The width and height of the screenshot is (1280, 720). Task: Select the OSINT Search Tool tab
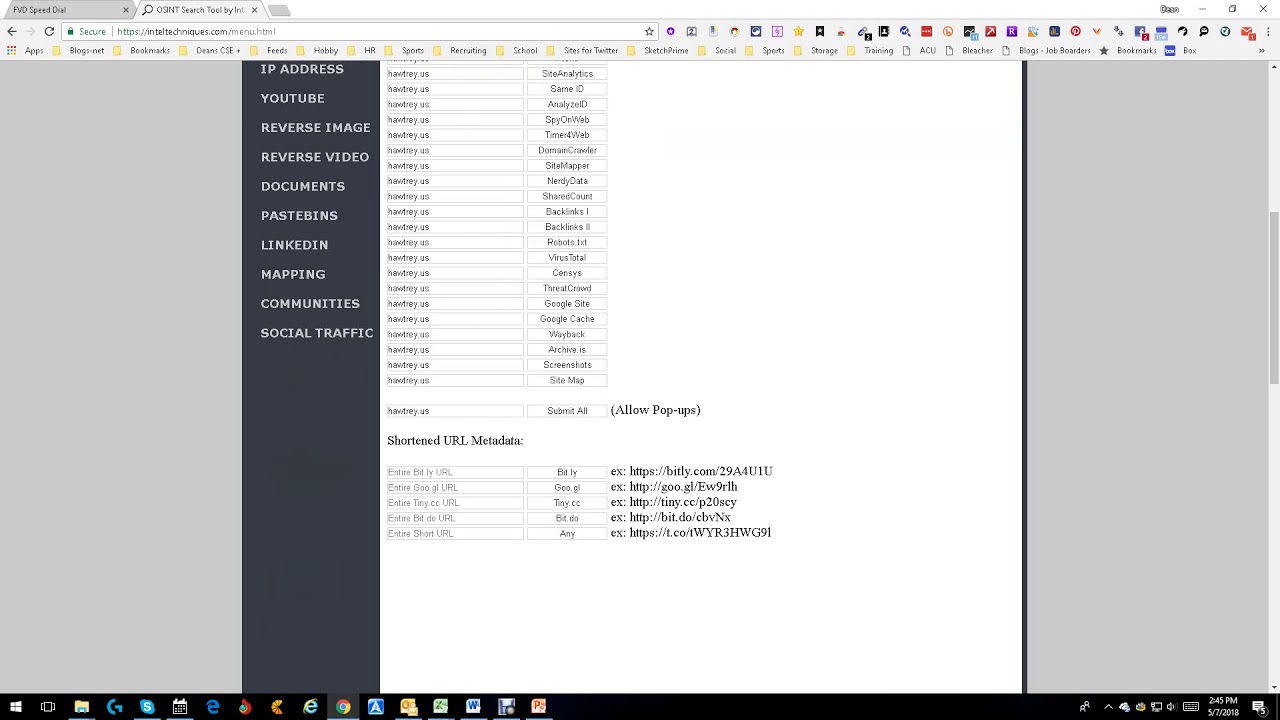pyautogui.click(x=198, y=10)
